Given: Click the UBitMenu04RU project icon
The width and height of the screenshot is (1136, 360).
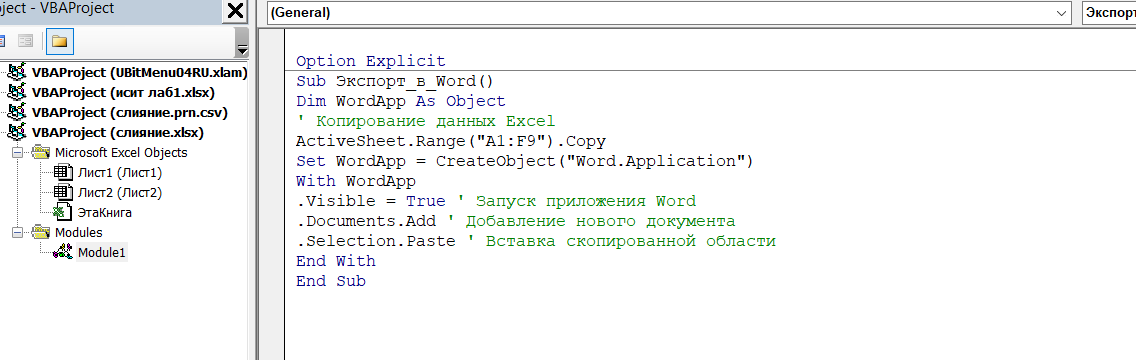Looking at the screenshot, I should pyautogui.click(x=16, y=73).
